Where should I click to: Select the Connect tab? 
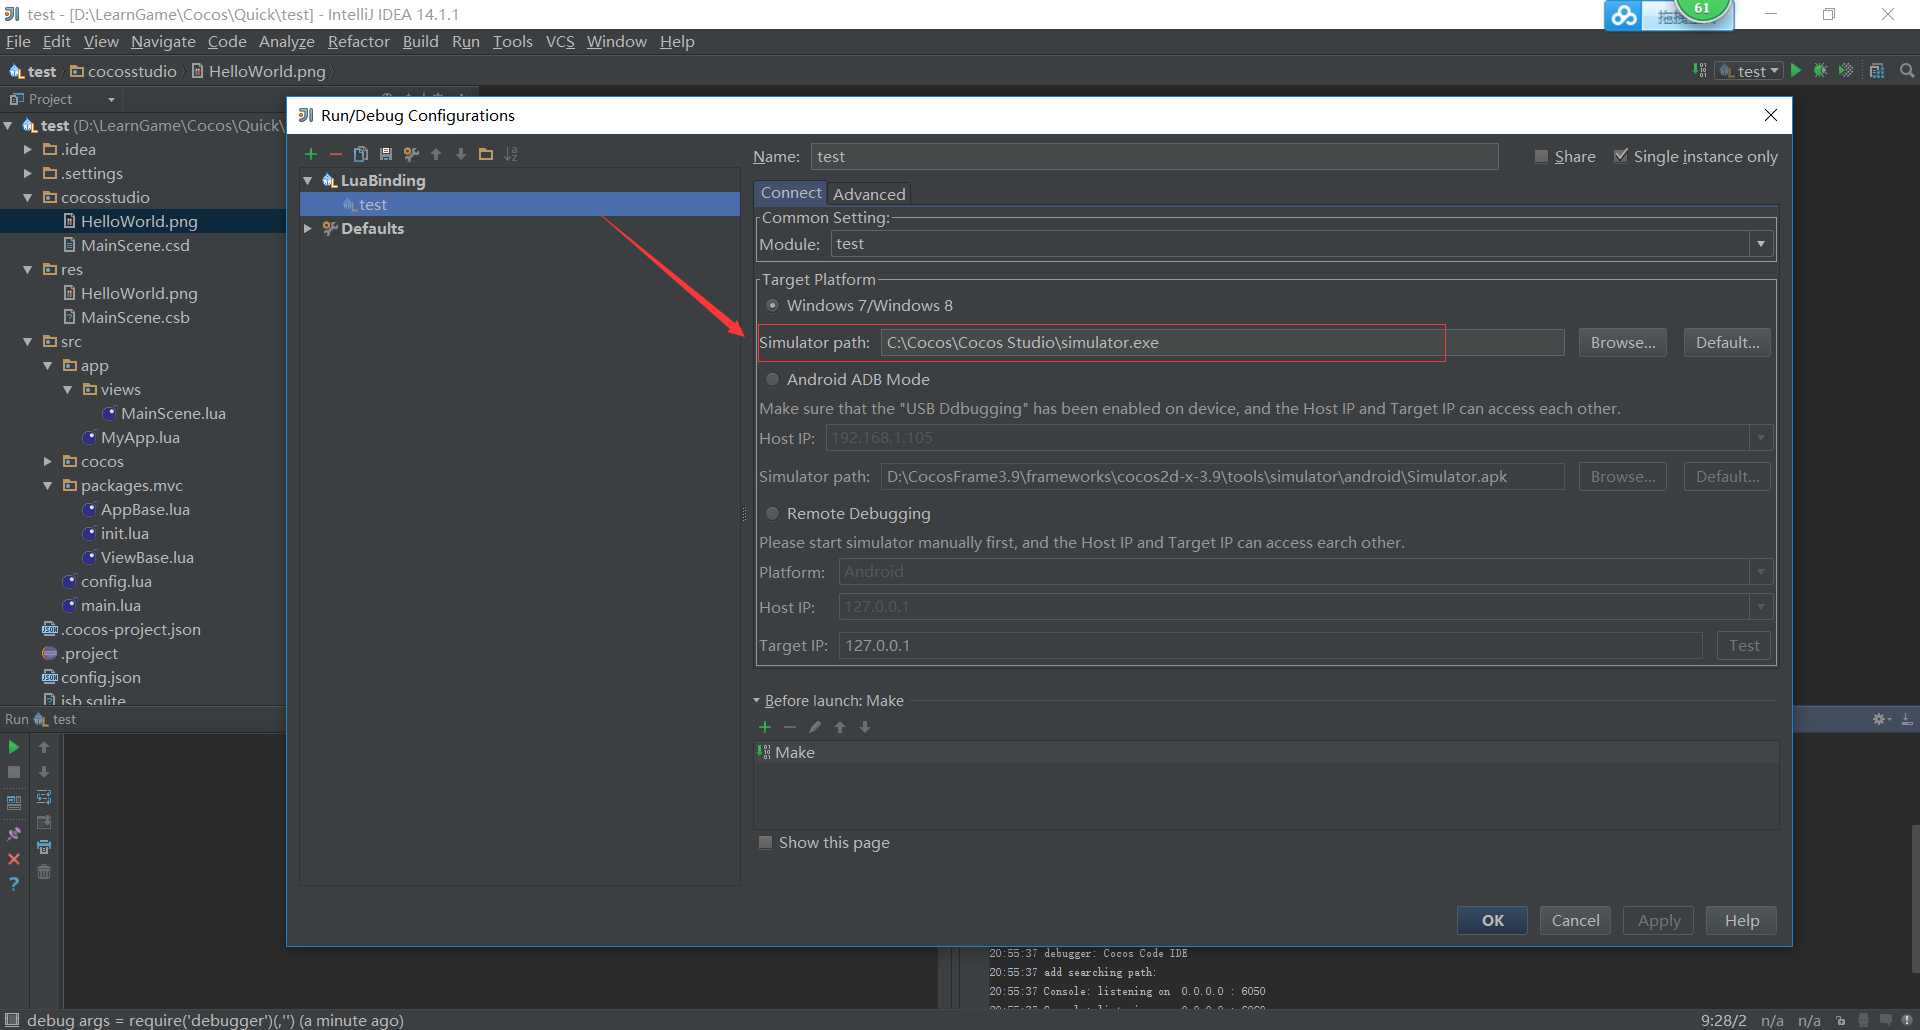coord(791,193)
